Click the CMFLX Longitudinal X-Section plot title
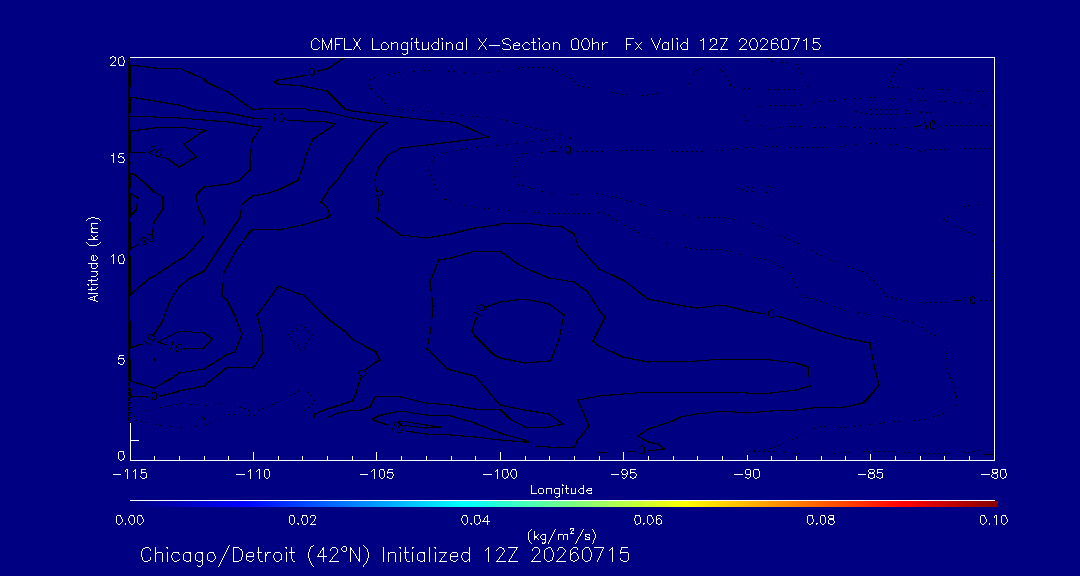The image size is (1080, 576). coord(565,45)
